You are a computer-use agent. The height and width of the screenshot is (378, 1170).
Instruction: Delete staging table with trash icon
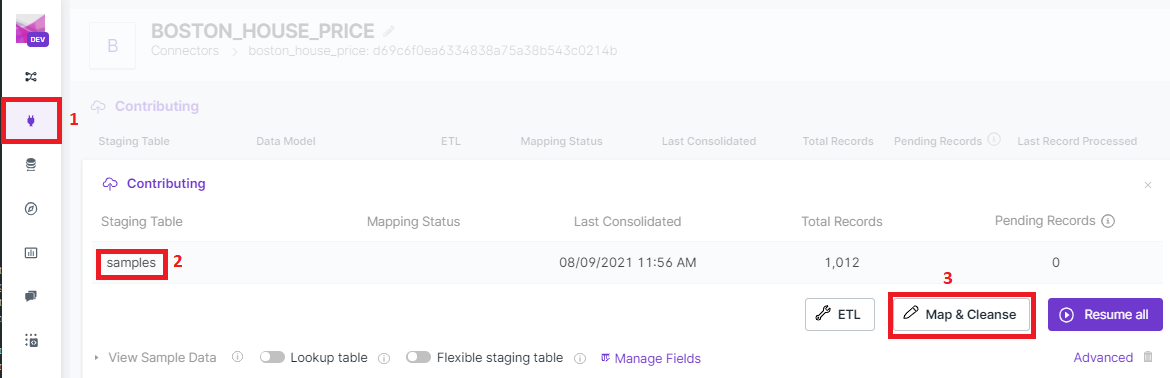click(1148, 357)
